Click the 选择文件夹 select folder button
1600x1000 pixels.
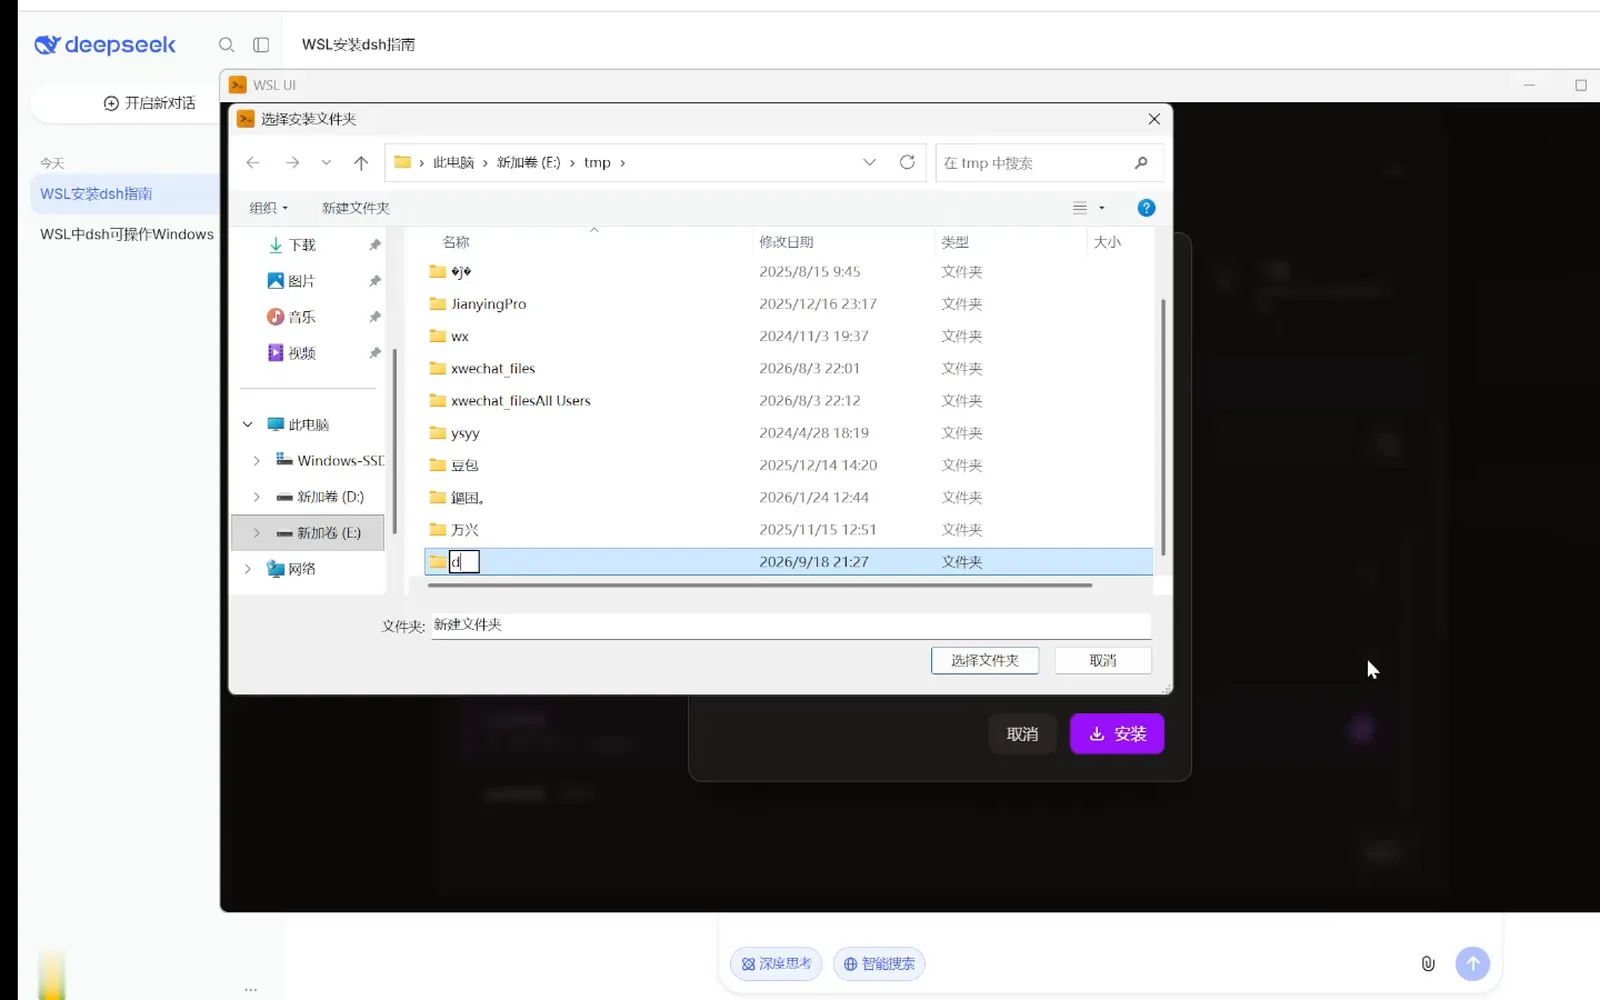click(x=985, y=660)
